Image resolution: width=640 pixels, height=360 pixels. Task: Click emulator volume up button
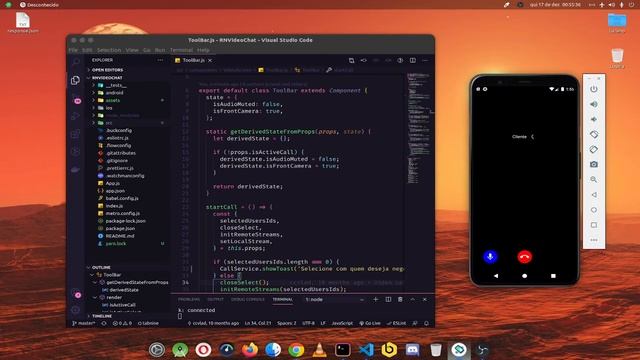coord(594,104)
